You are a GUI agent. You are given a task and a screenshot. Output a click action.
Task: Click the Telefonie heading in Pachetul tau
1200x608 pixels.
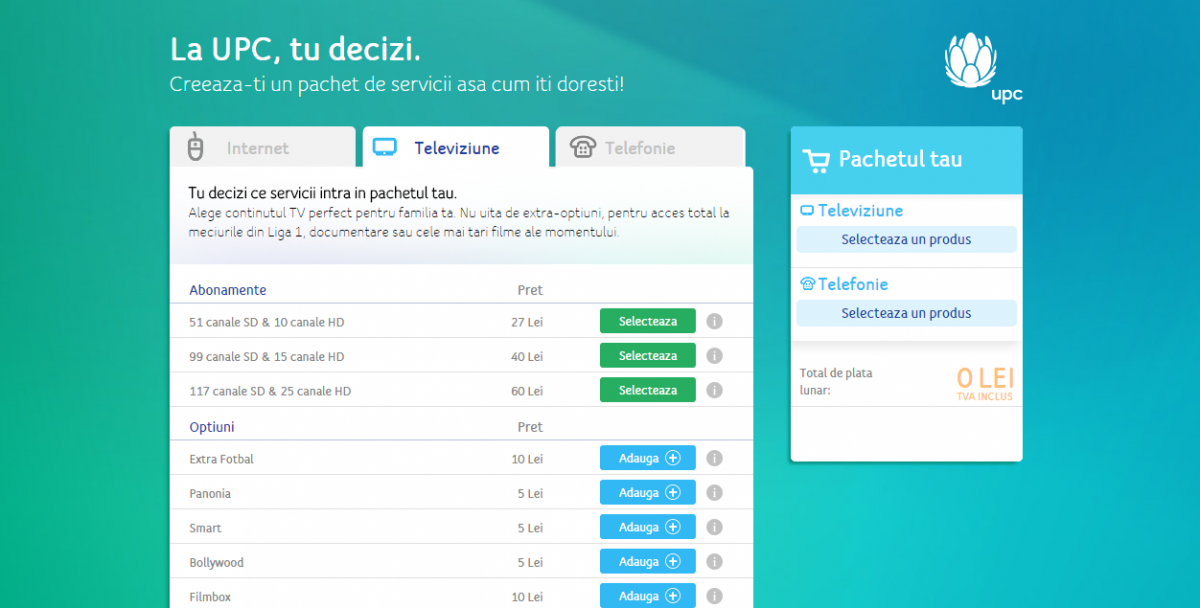853,284
